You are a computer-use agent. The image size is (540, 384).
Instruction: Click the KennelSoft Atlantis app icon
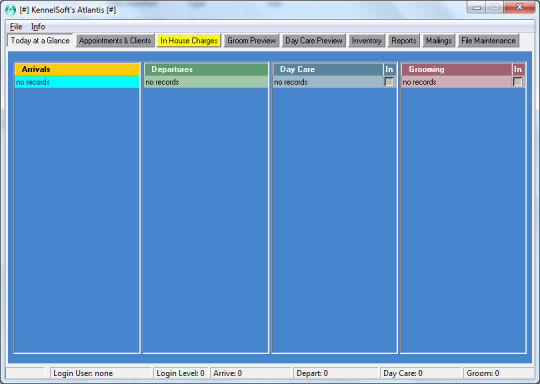(10, 10)
